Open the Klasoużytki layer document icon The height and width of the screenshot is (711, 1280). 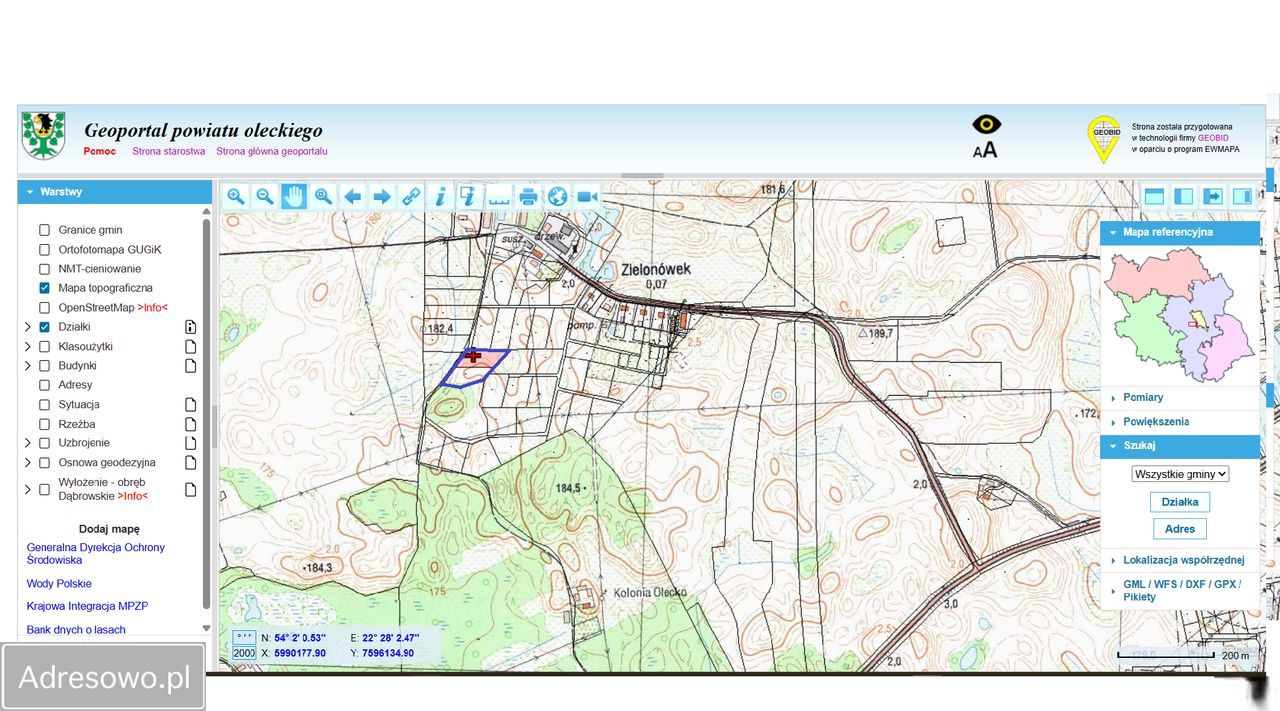coord(190,346)
